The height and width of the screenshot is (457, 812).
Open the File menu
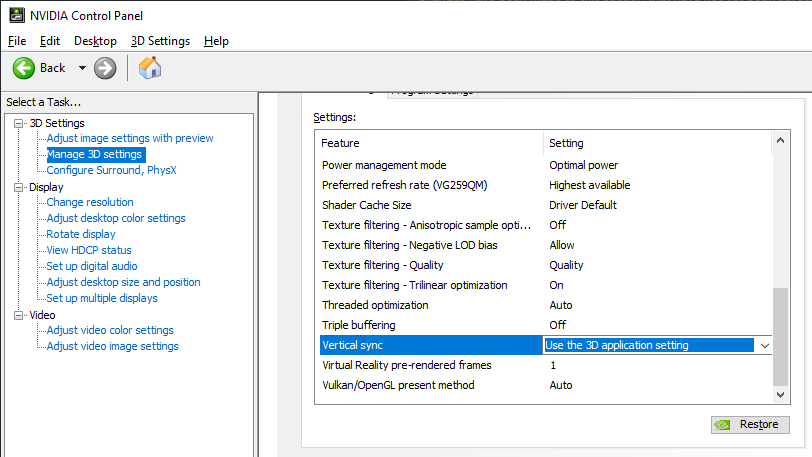[x=17, y=41]
